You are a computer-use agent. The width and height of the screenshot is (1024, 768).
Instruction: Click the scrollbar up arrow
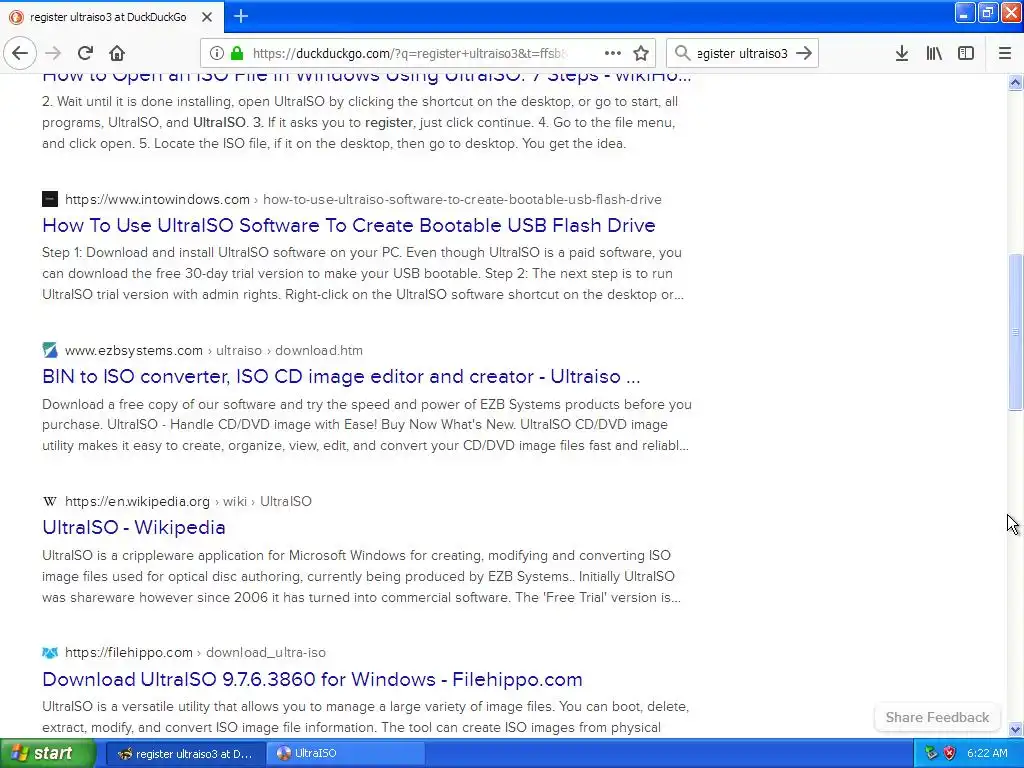[x=1015, y=82]
